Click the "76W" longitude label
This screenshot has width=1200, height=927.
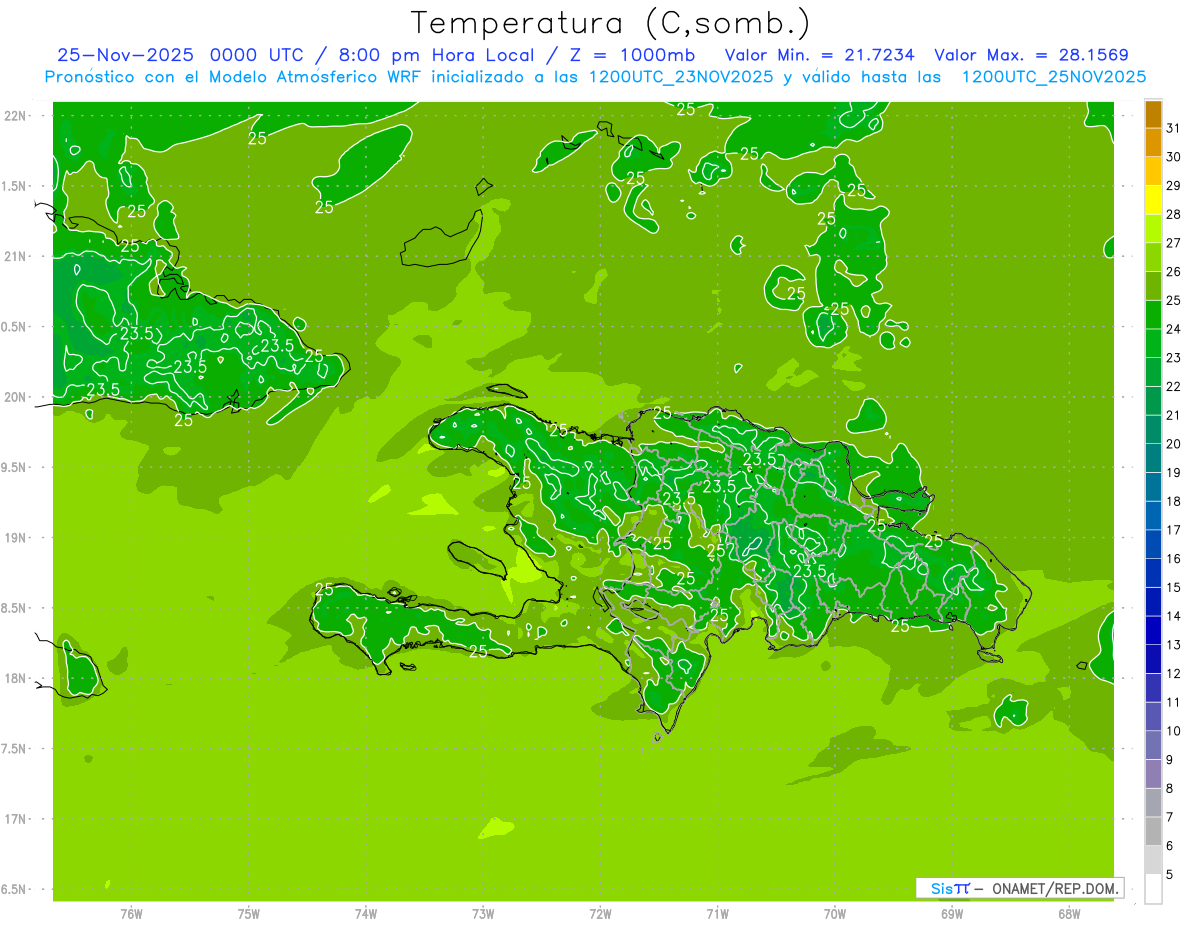132,913
